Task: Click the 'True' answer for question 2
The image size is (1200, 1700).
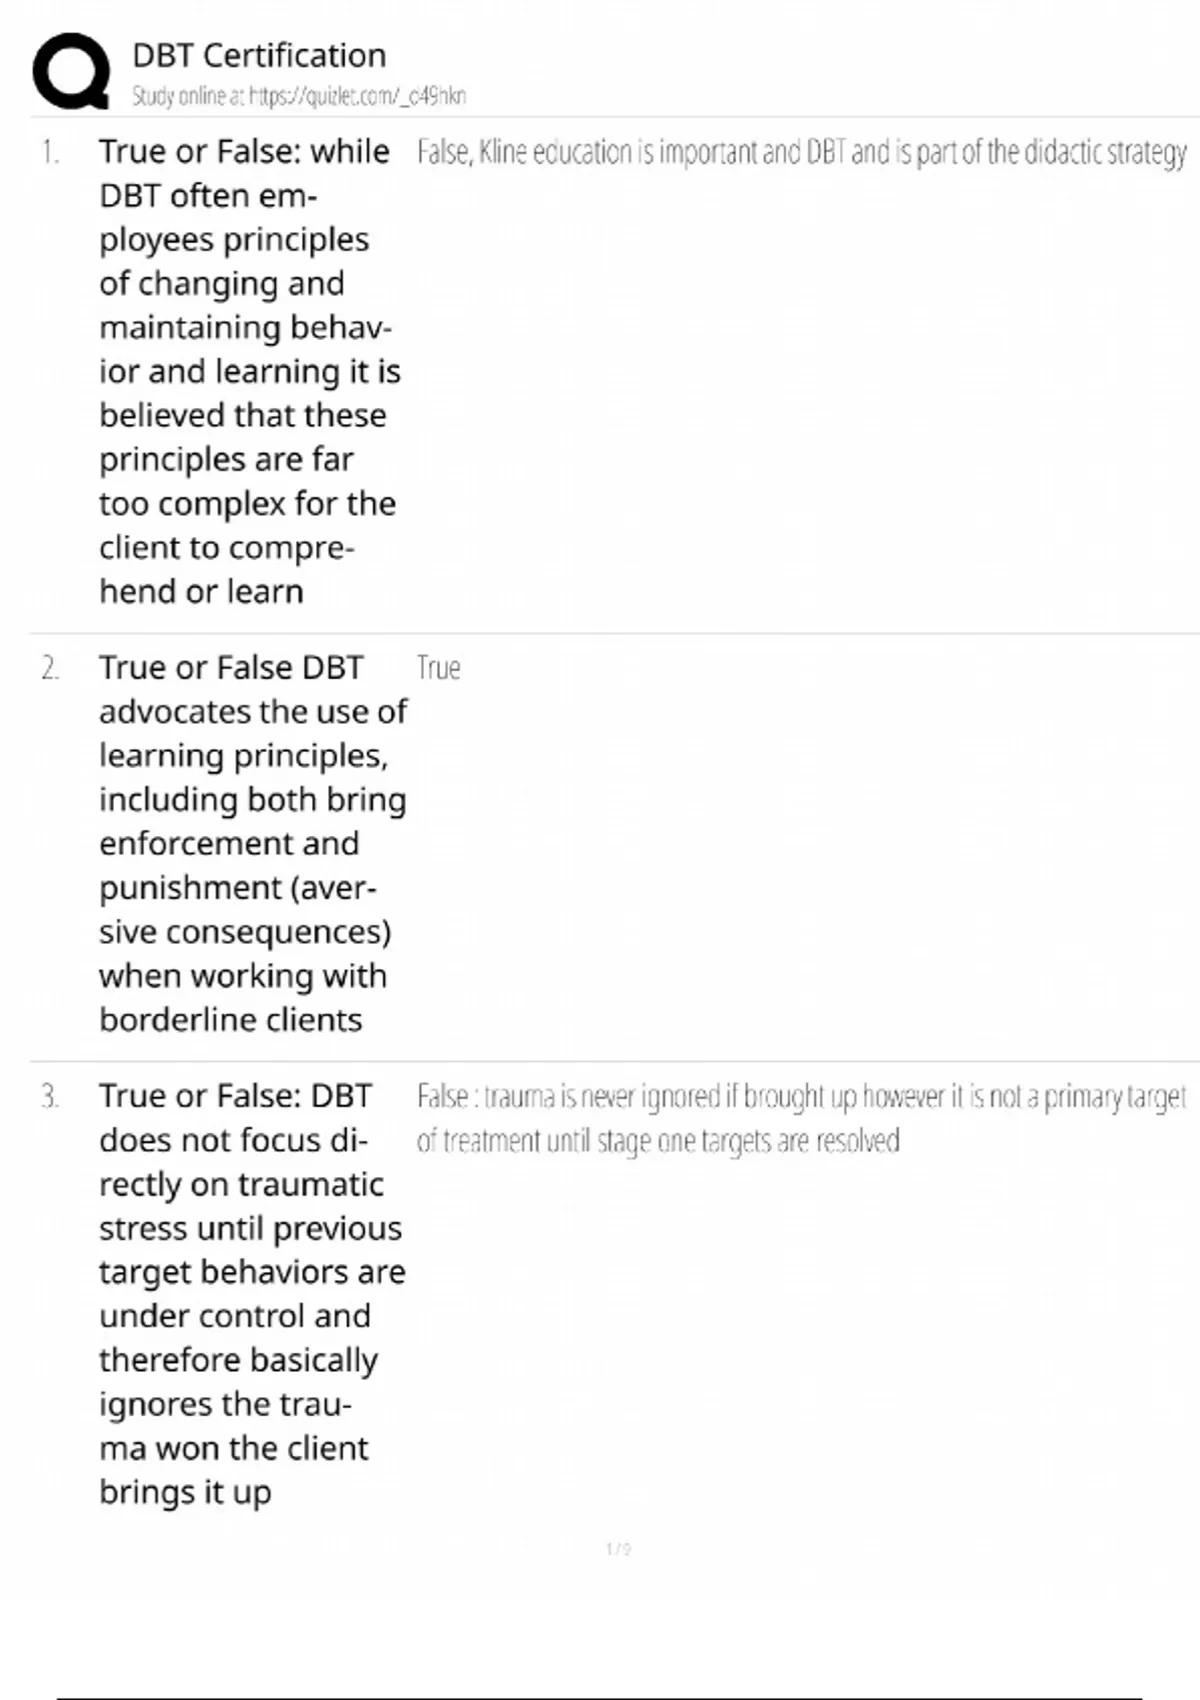Action: point(438,668)
